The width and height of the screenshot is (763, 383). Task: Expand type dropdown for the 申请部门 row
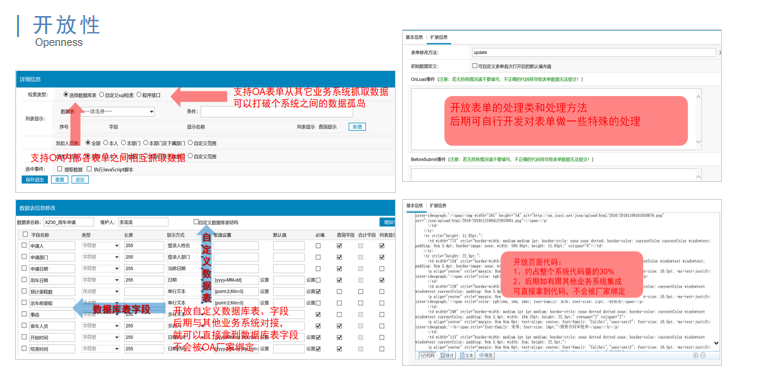pyautogui.click(x=100, y=257)
